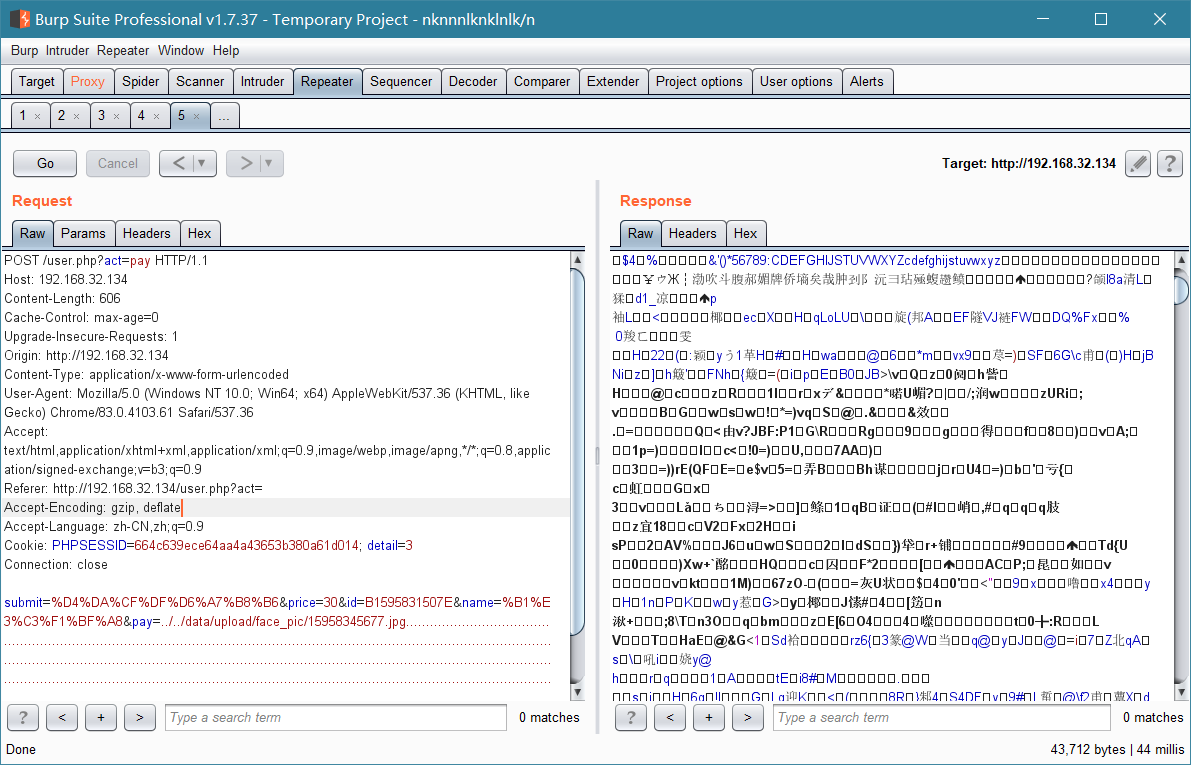Select the response Headers tab
Viewport: 1191px width, 765px height.
pos(692,233)
